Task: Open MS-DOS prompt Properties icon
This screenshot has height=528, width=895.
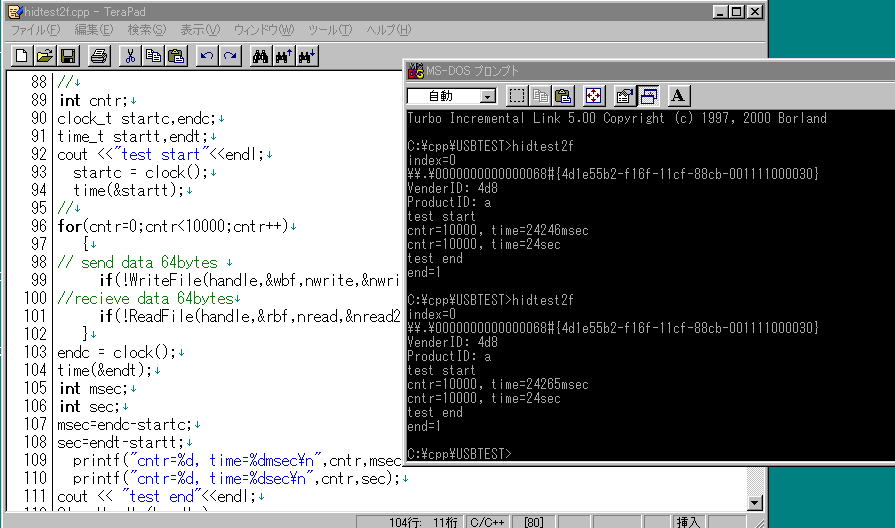Action: point(624,96)
